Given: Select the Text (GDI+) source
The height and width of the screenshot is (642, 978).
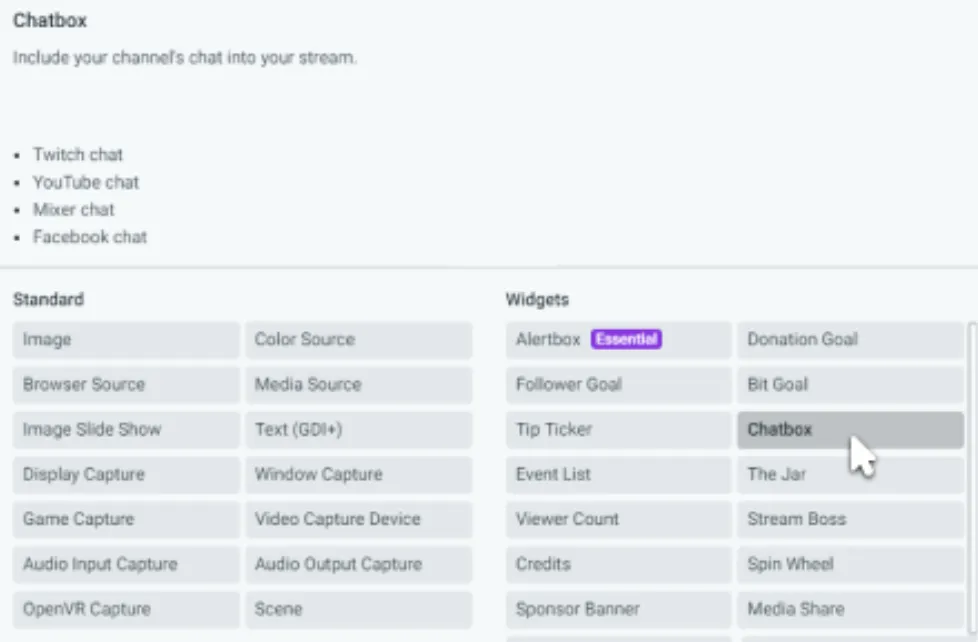Looking at the screenshot, I should tap(358, 430).
